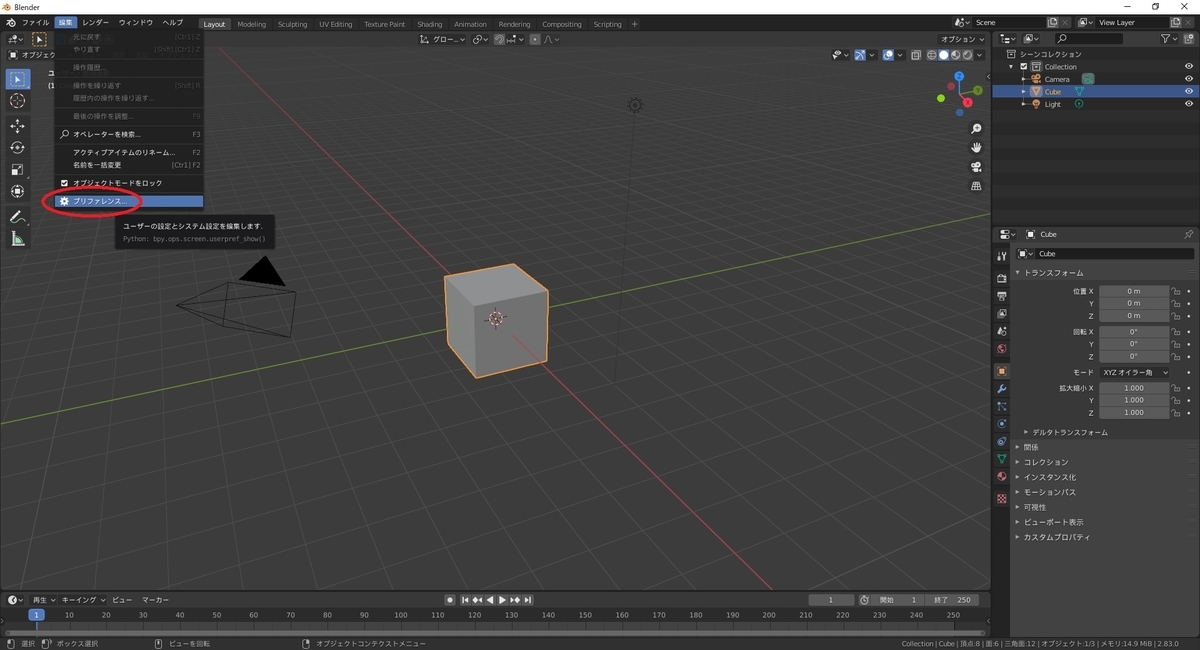Switch to rendered viewport shading
Image resolution: width=1200 pixels, height=650 pixels.
pyautogui.click(x=967, y=55)
